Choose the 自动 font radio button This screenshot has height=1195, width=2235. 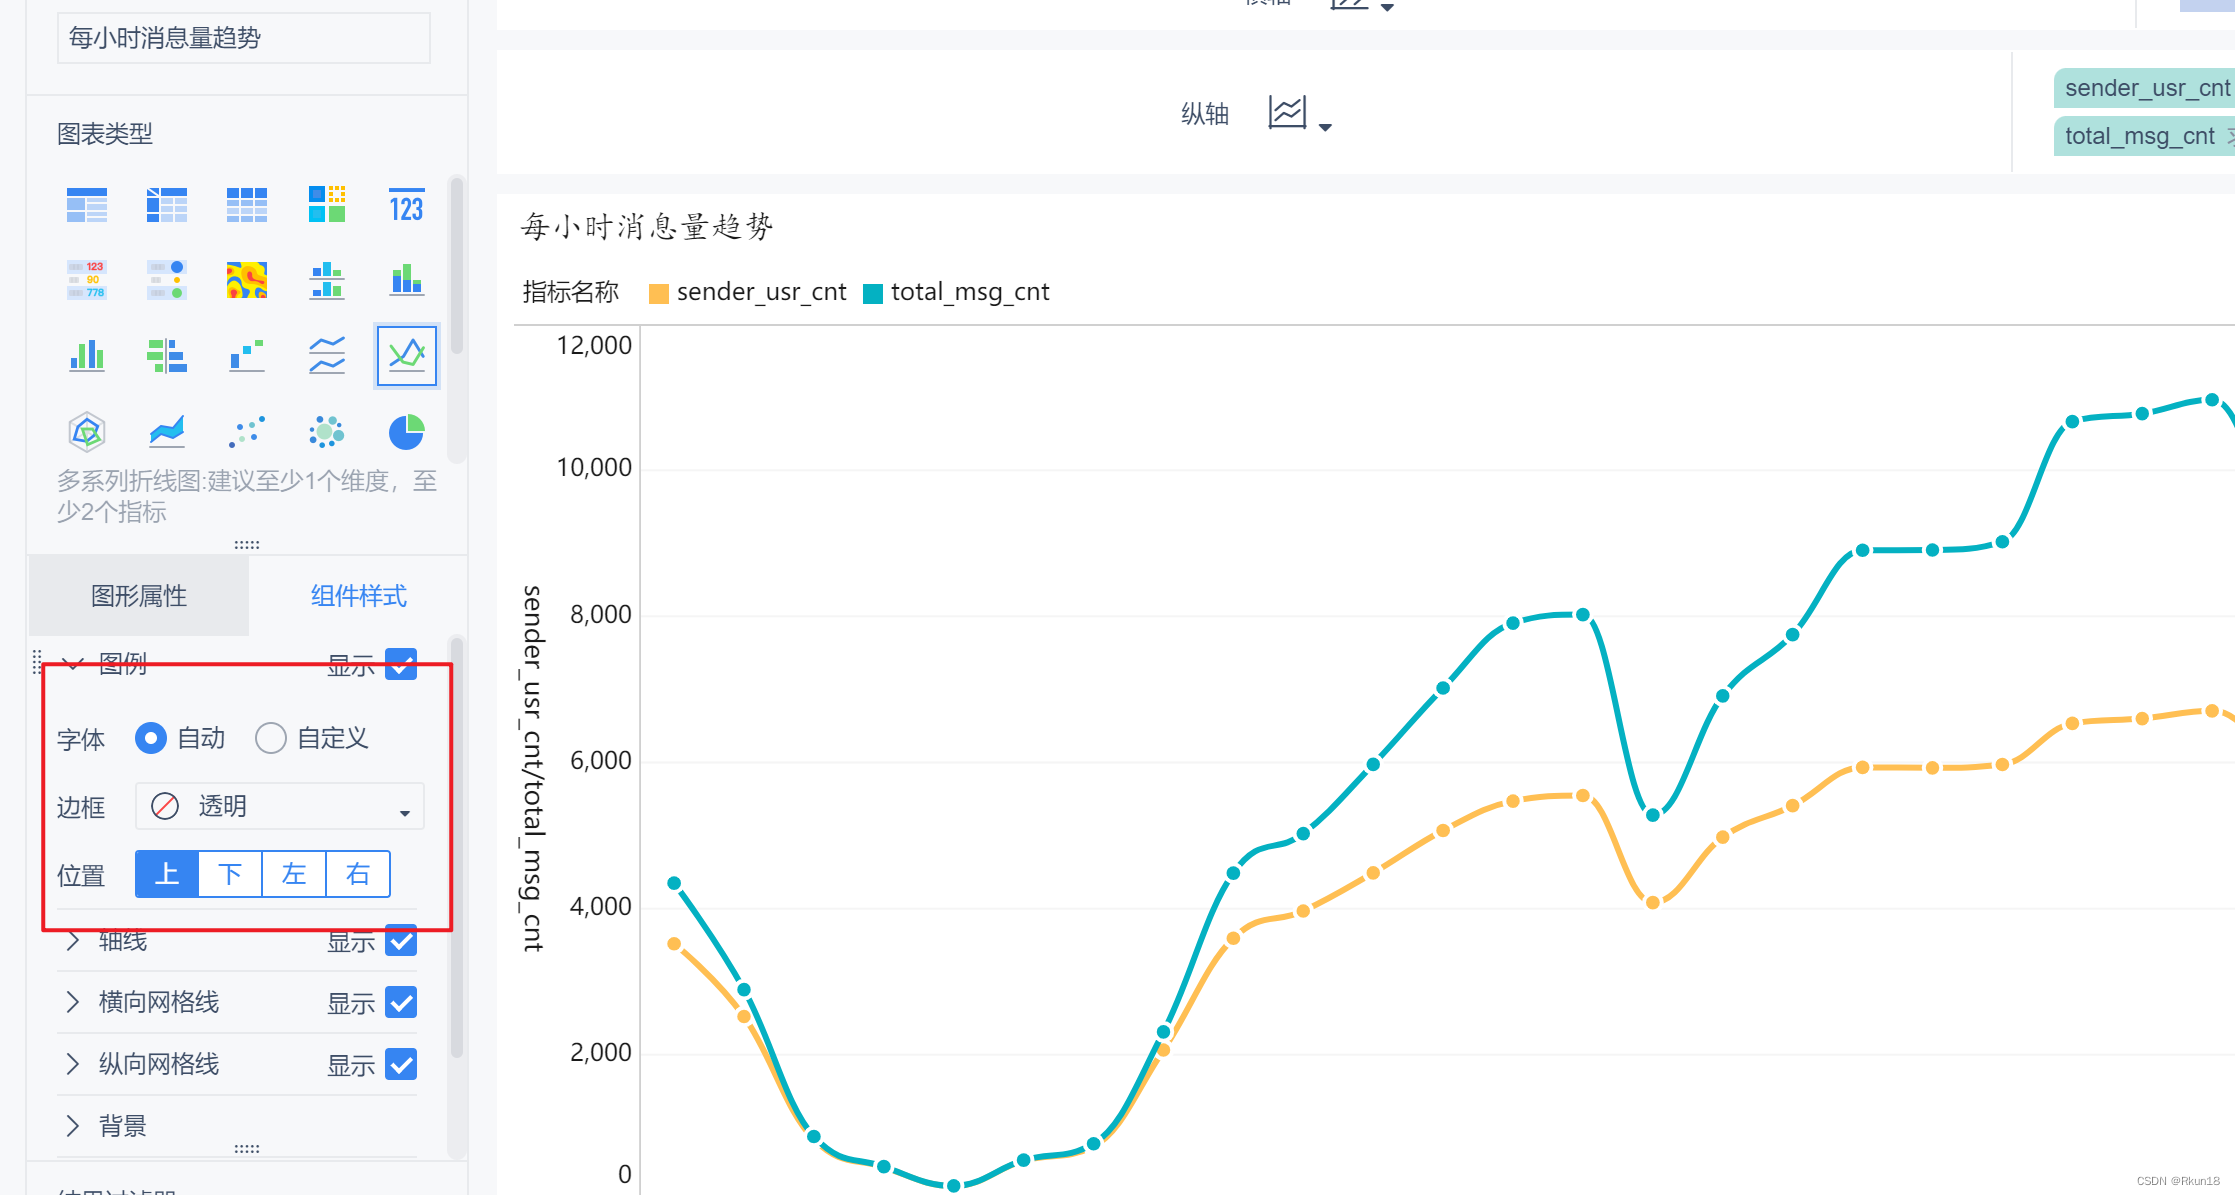click(x=151, y=738)
